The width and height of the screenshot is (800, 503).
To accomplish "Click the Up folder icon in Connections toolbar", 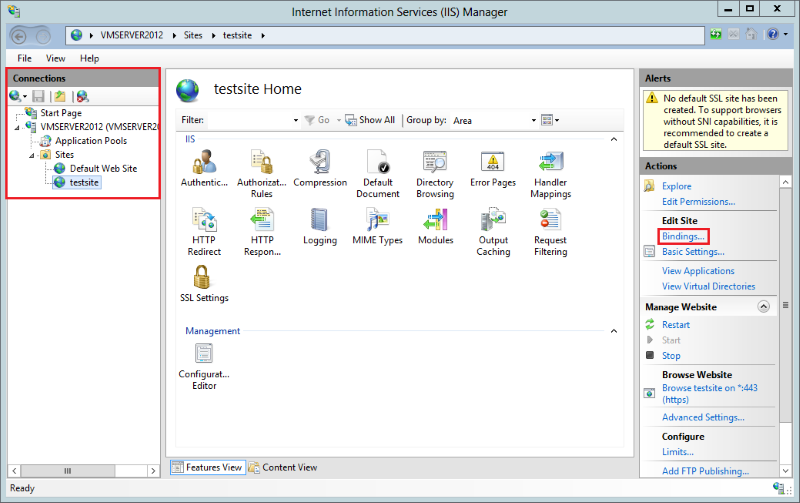I will [x=60, y=96].
